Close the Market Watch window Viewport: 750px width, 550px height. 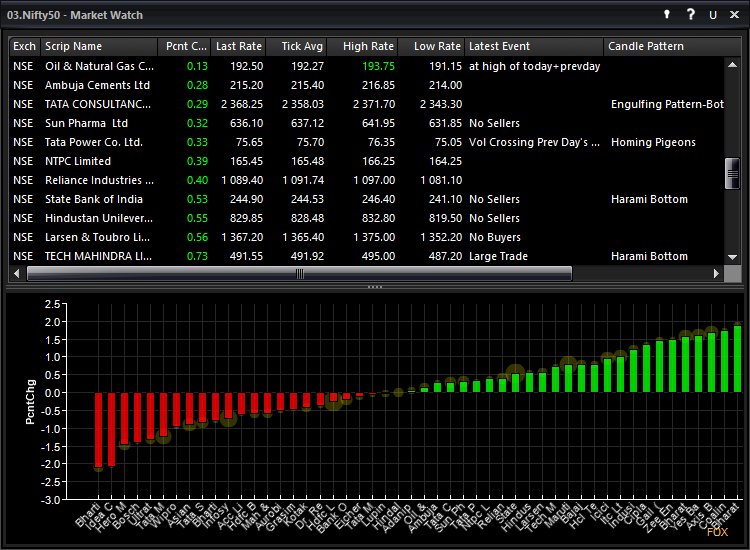[x=734, y=14]
